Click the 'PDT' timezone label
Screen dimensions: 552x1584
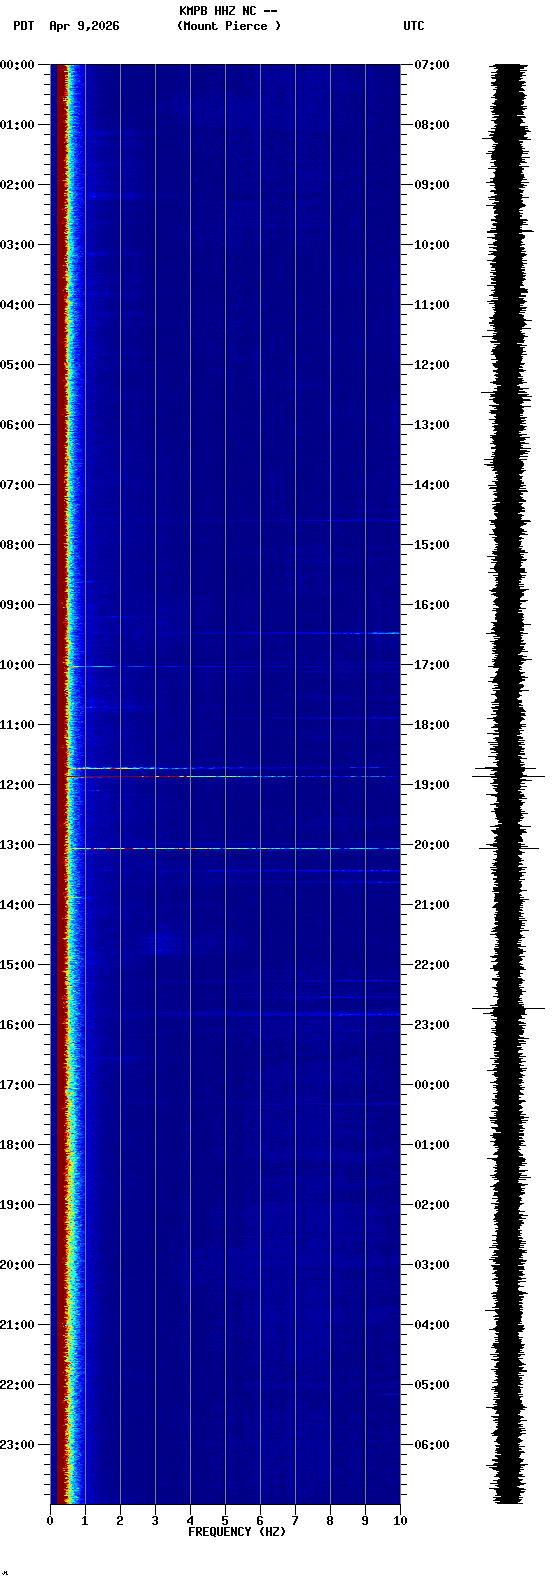(24, 26)
